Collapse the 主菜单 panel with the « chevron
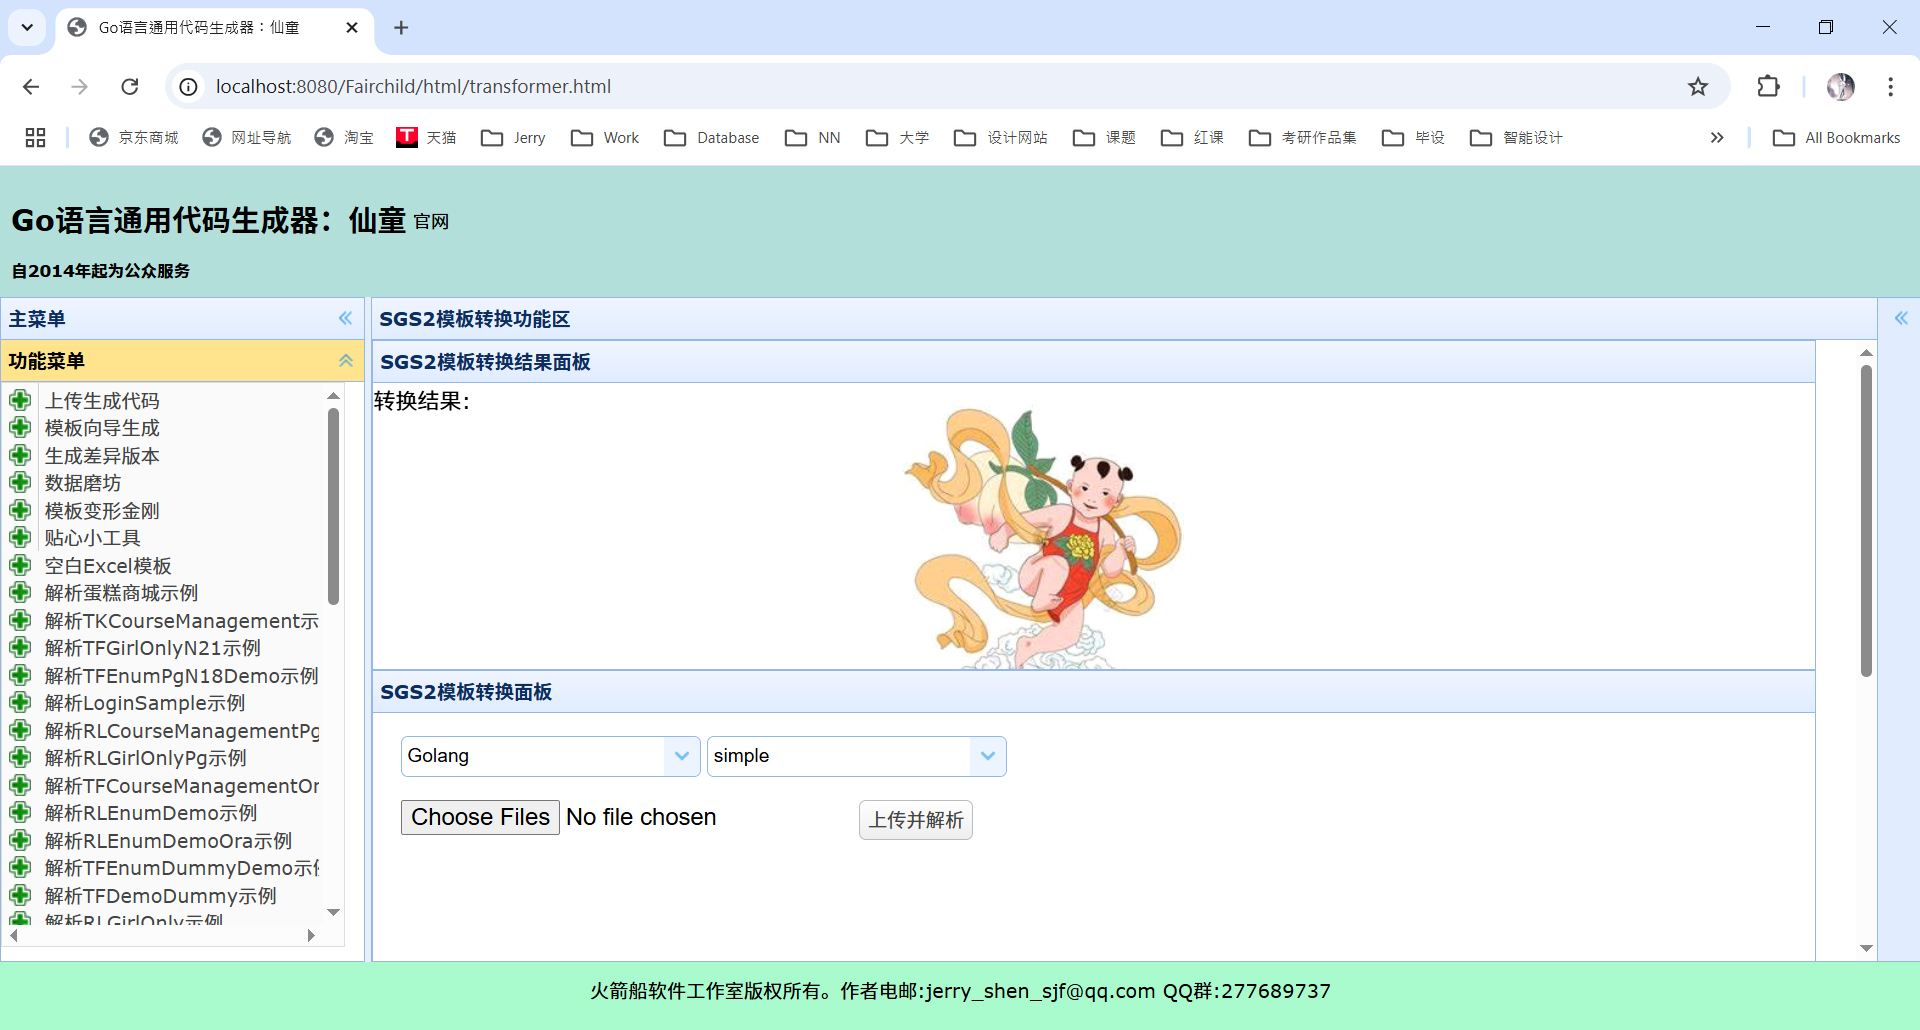This screenshot has width=1920, height=1030. (346, 318)
